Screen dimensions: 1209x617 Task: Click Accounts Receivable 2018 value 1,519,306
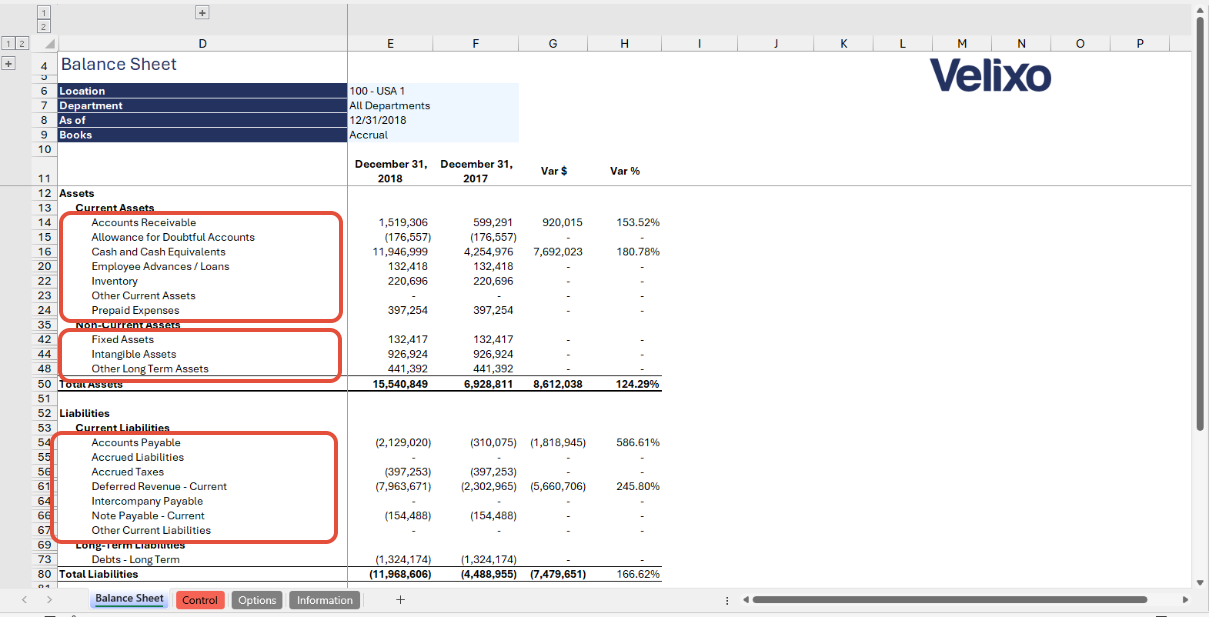coord(403,222)
